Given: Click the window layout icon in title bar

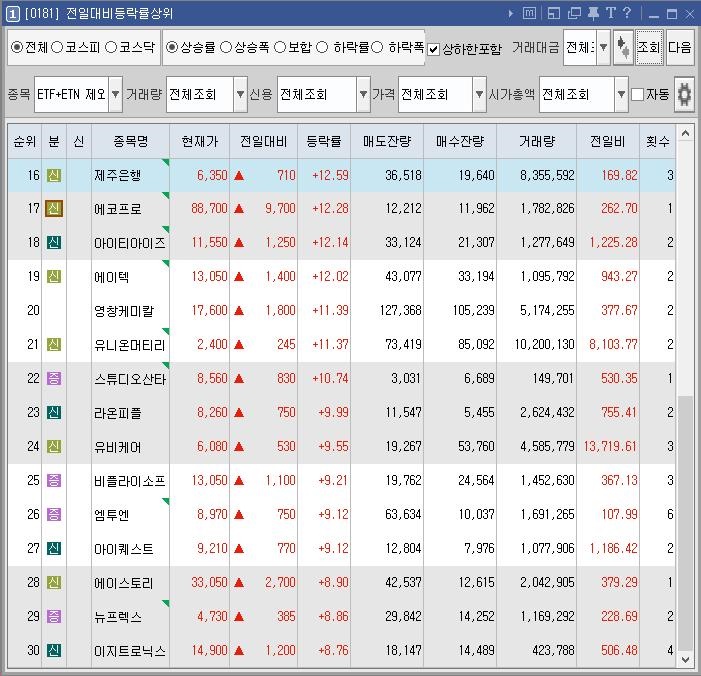Looking at the screenshot, I should click(553, 13).
